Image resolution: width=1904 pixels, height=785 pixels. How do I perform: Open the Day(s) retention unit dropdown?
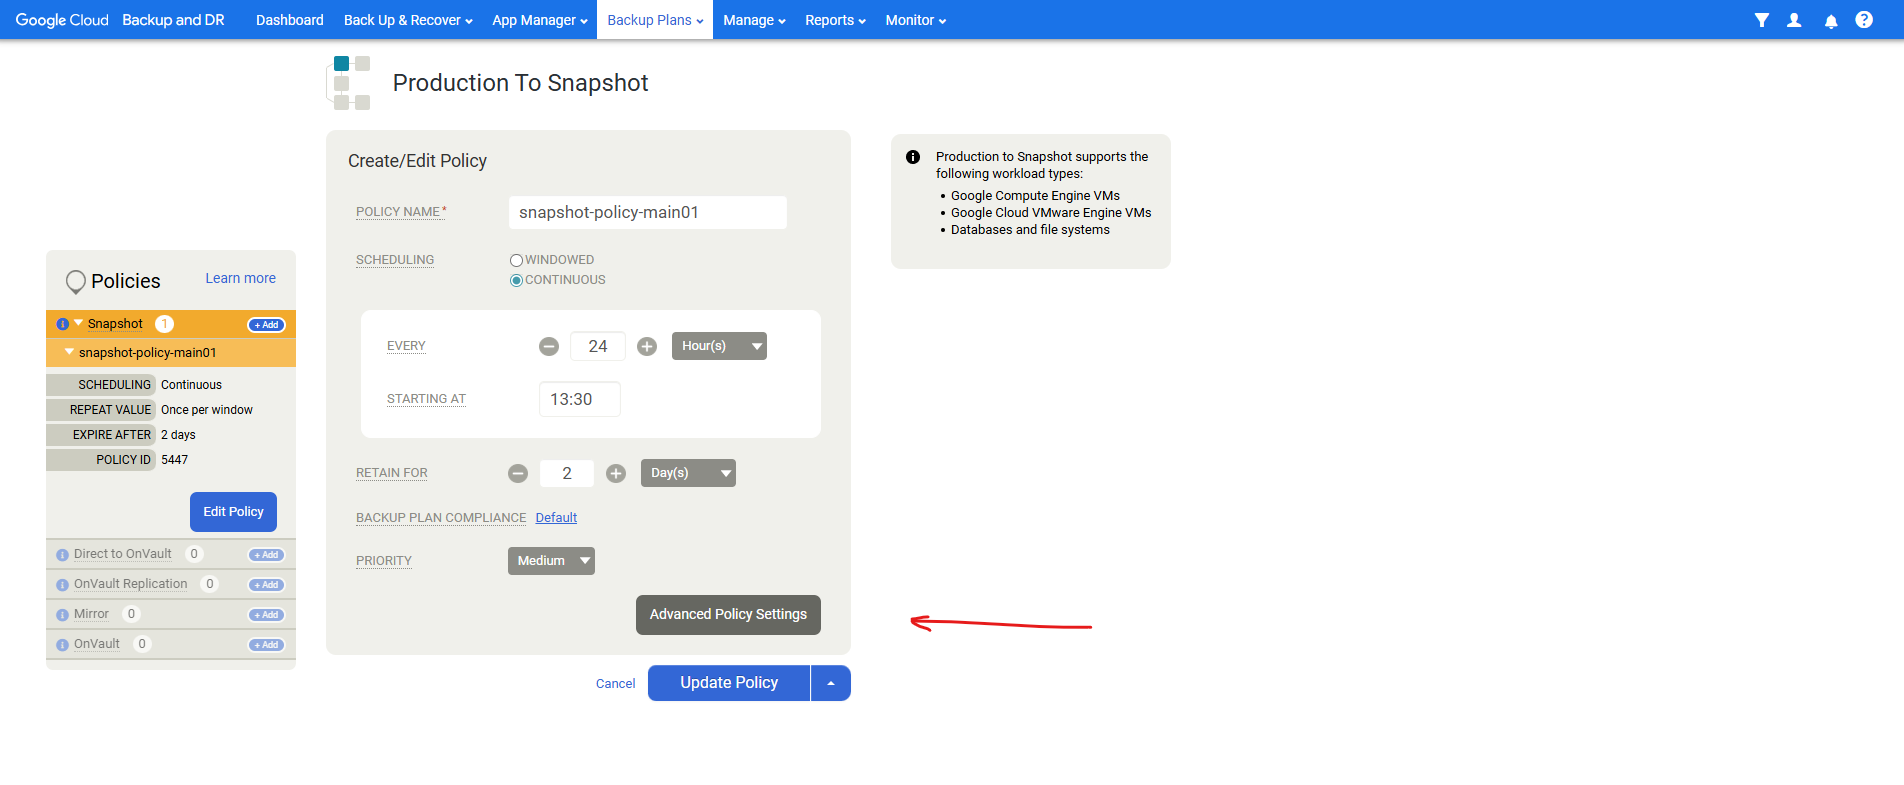tap(688, 473)
